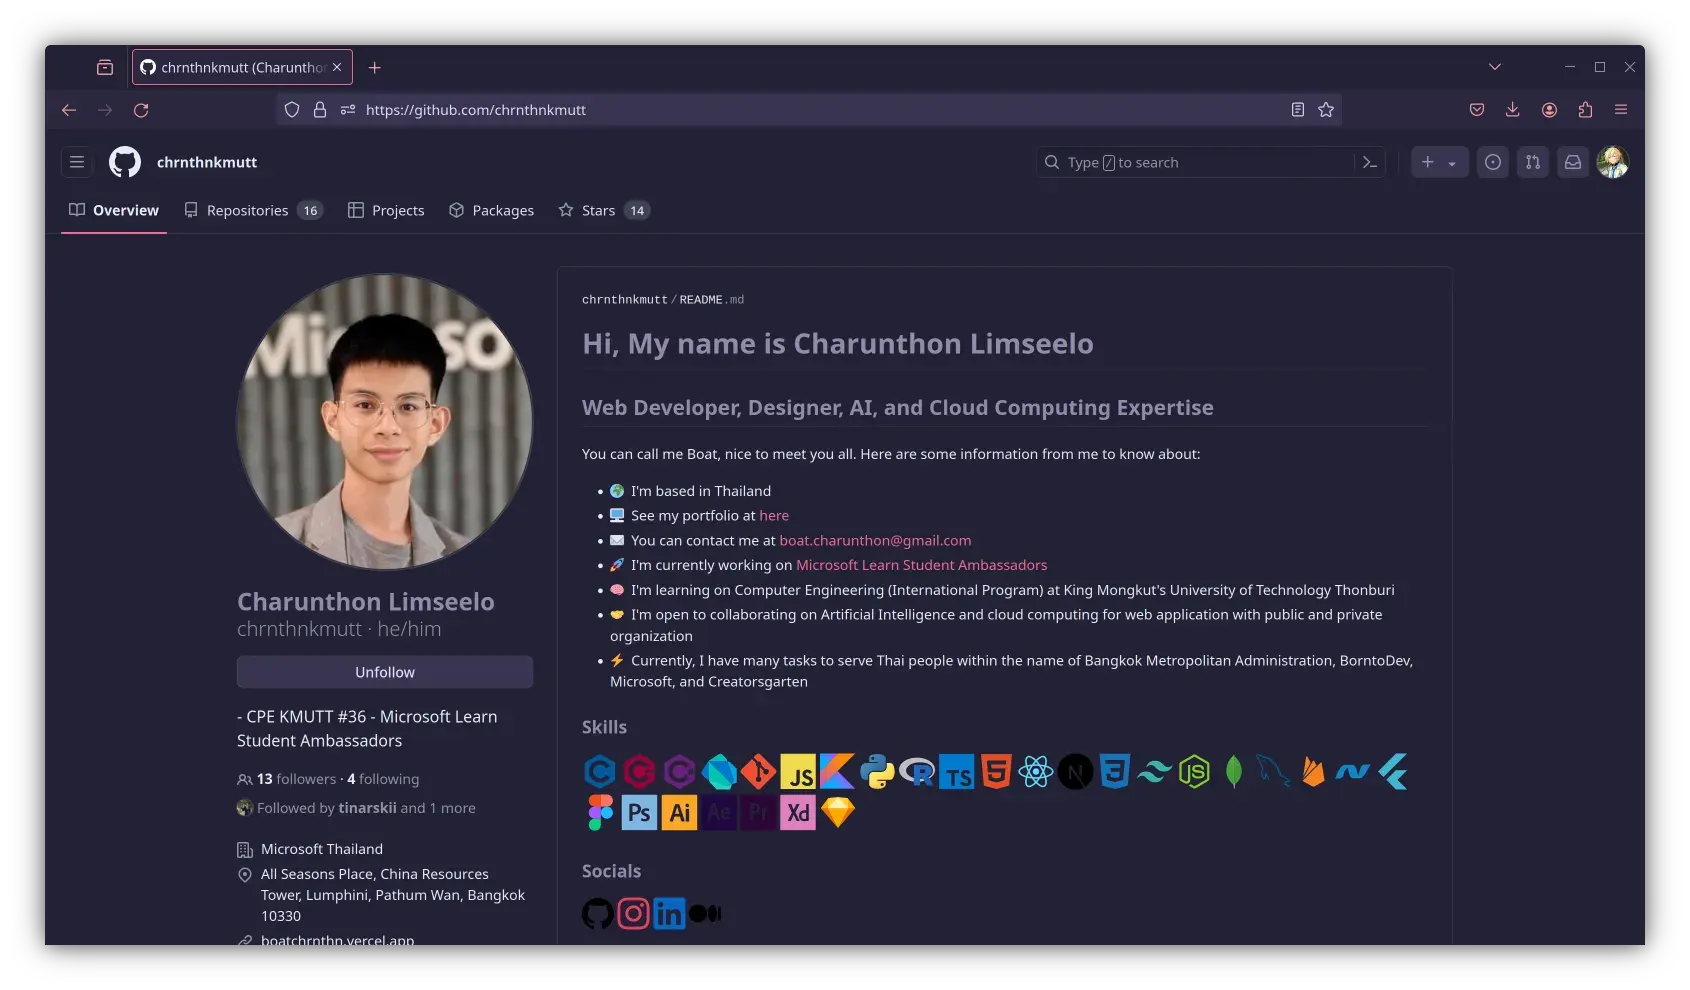
Task: Open portfolio 'here' link
Action: (774, 516)
